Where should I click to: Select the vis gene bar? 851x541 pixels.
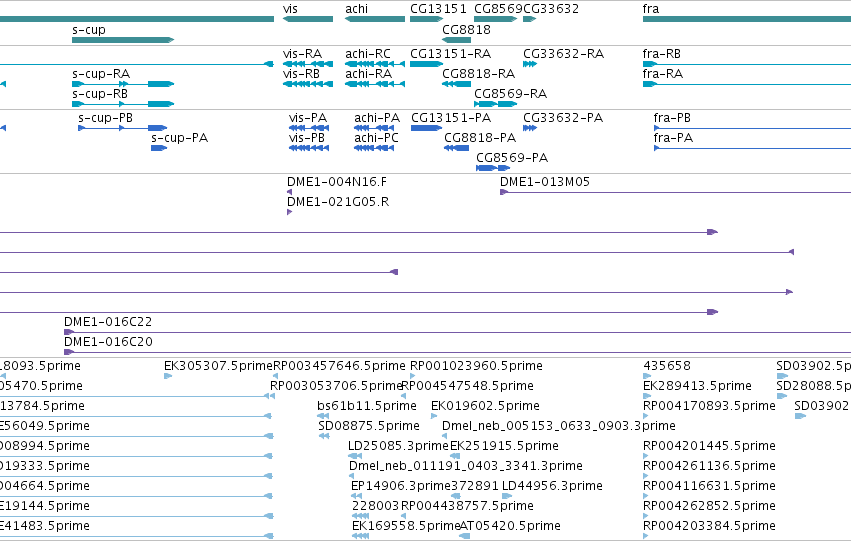point(308,19)
